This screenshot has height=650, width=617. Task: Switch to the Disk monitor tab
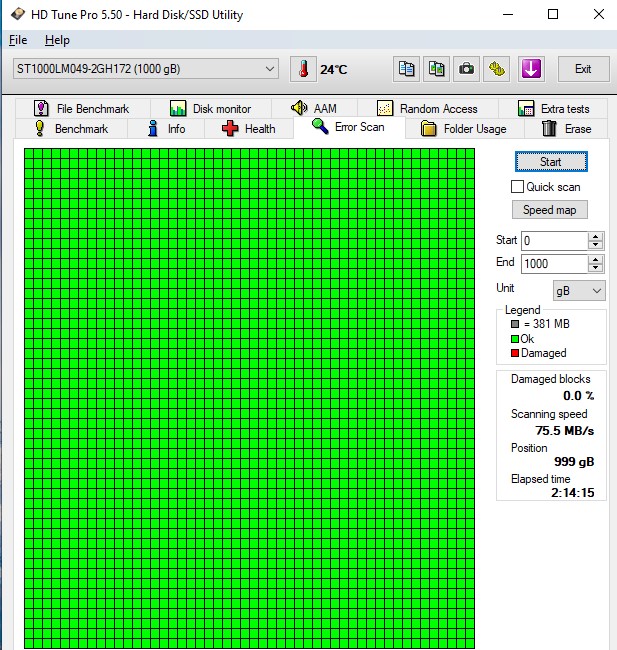click(x=211, y=109)
